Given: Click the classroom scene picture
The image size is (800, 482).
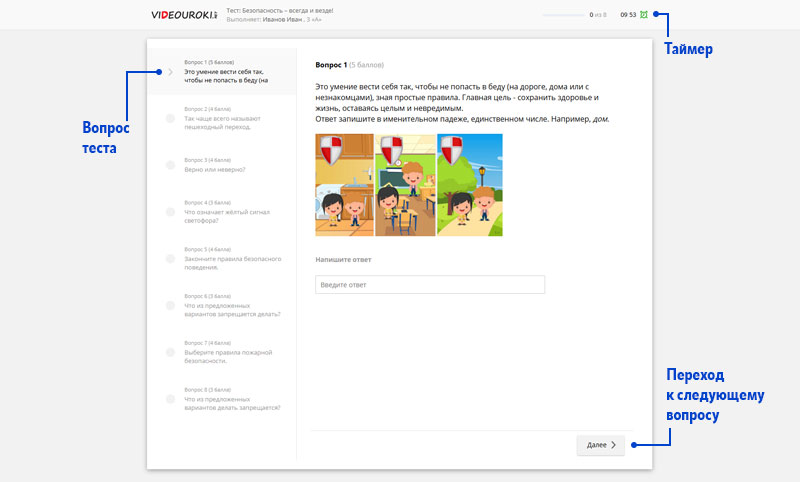Looking at the screenshot, I should tap(405, 185).
